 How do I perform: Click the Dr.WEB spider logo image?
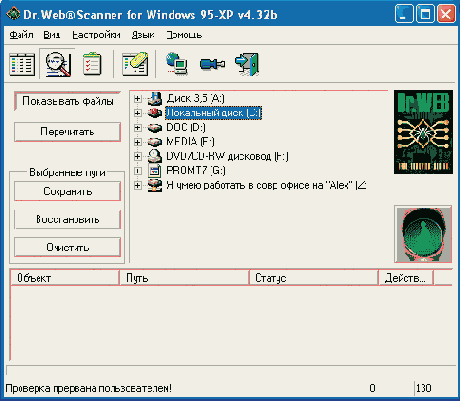pyautogui.click(x=423, y=132)
